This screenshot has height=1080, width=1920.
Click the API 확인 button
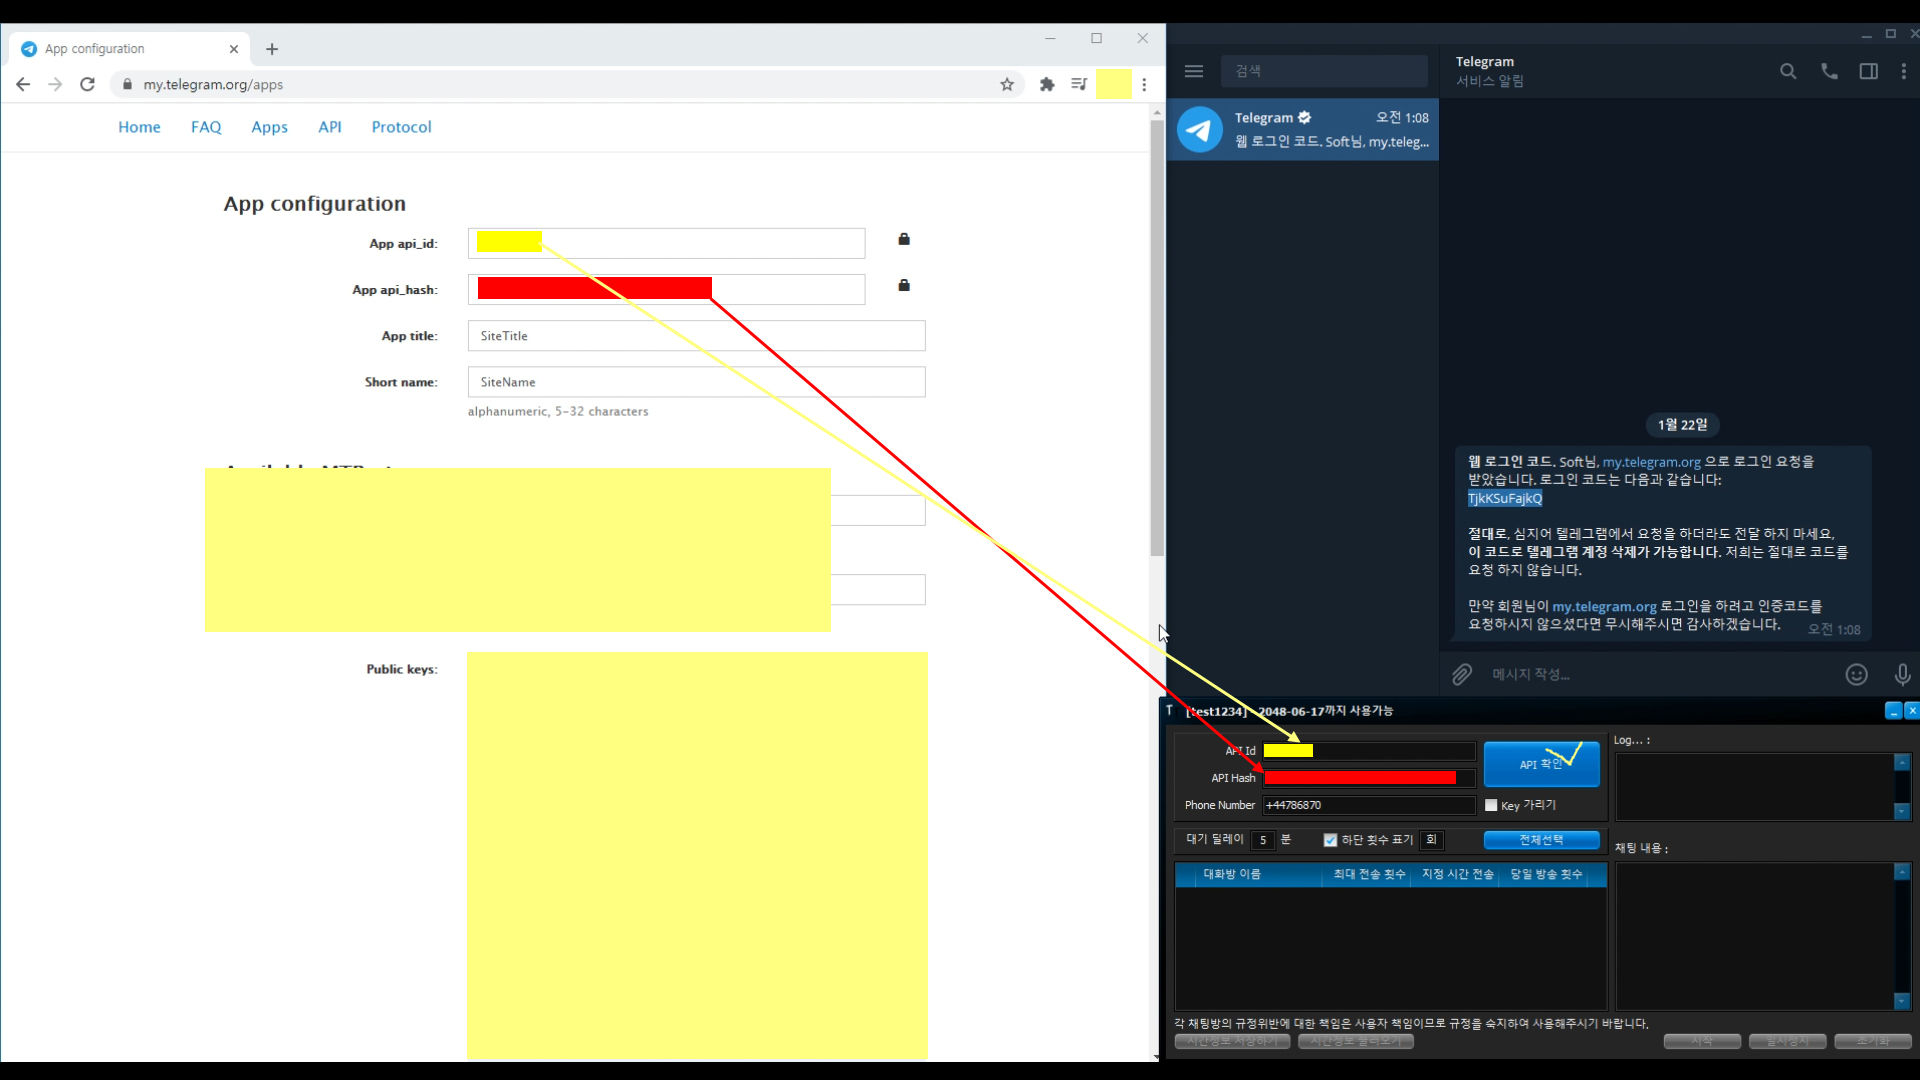click(x=1541, y=765)
